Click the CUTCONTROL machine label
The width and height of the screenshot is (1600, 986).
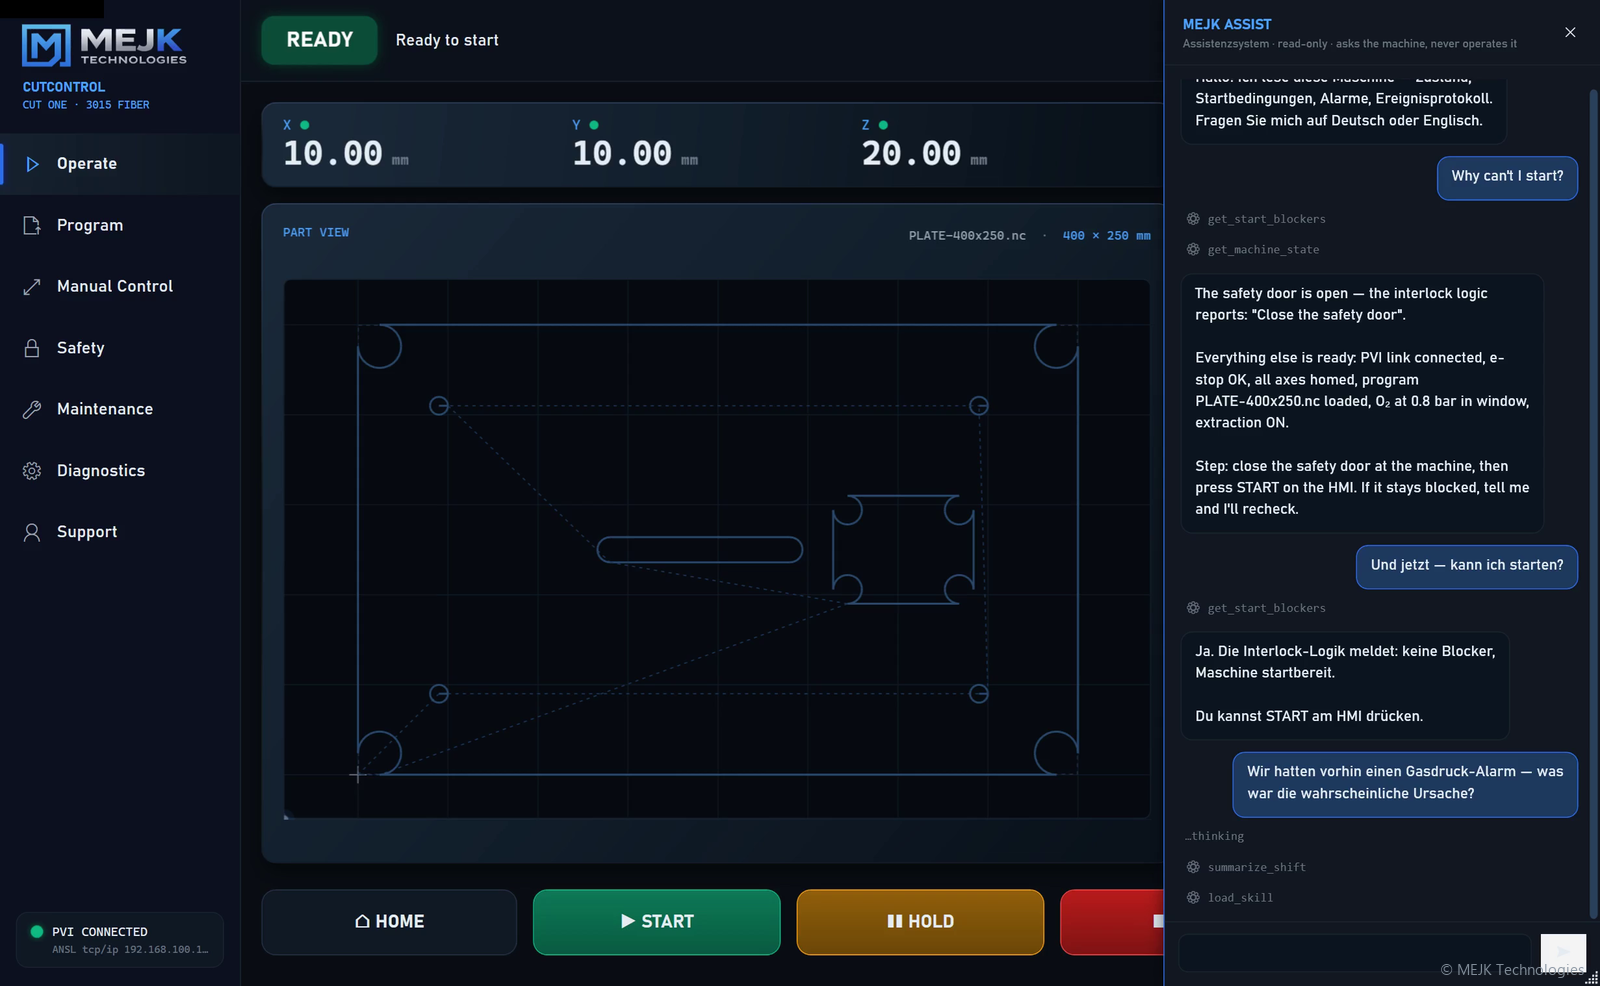click(x=64, y=87)
